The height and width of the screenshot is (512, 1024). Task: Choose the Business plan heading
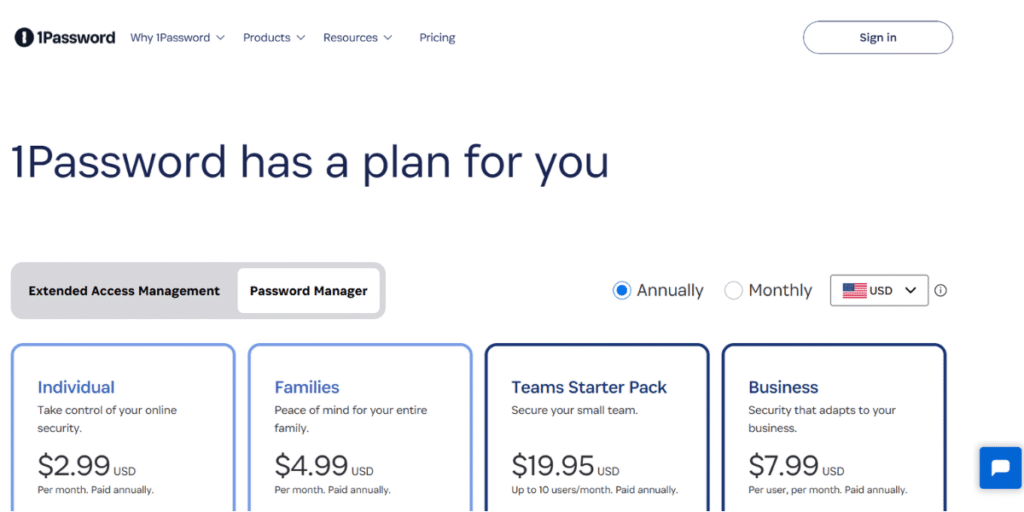(x=783, y=387)
